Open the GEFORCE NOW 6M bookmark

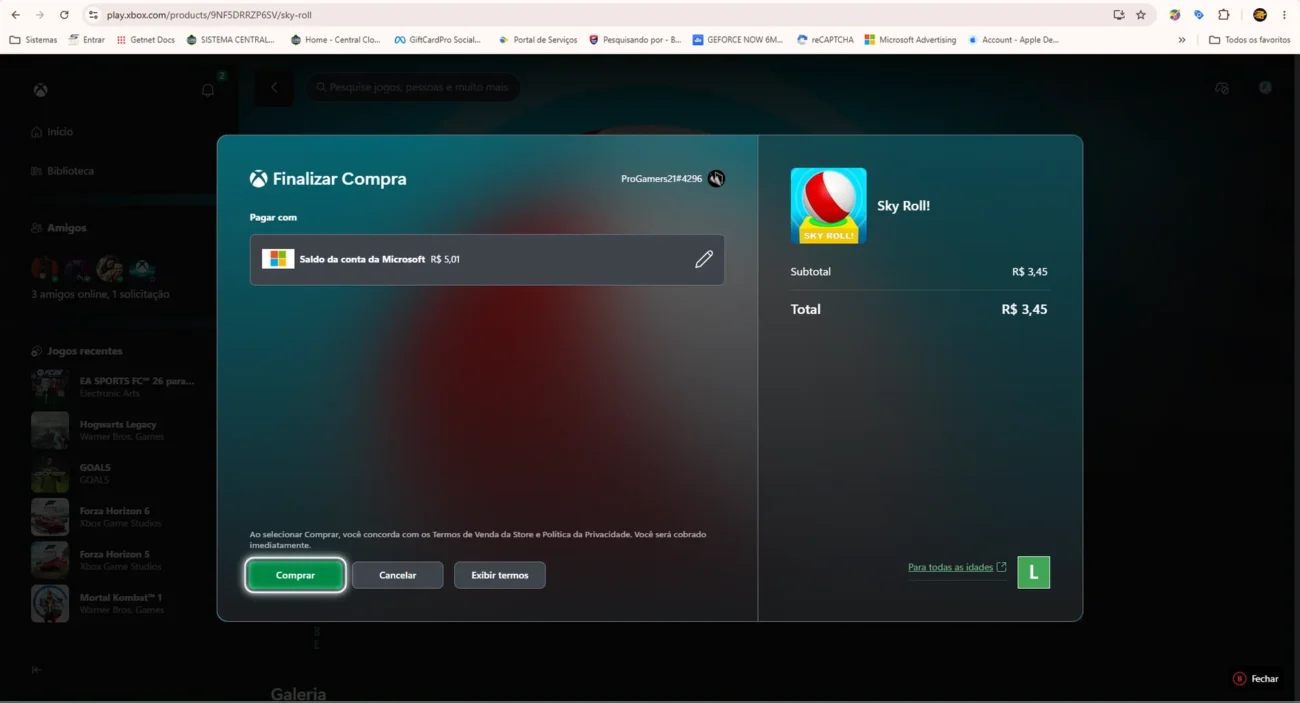click(x=738, y=40)
